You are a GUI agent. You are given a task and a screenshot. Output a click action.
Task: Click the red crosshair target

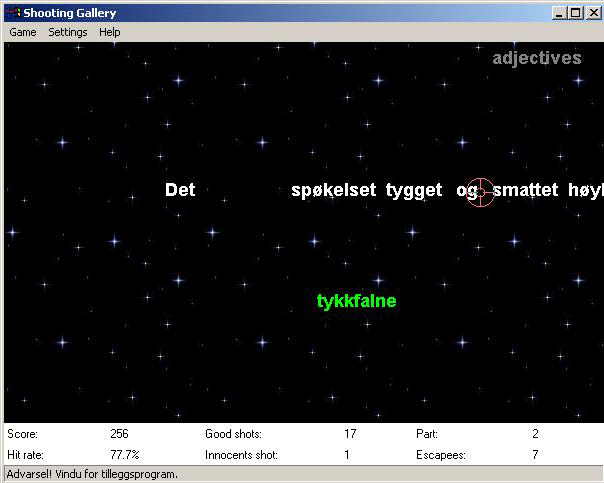click(x=481, y=192)
